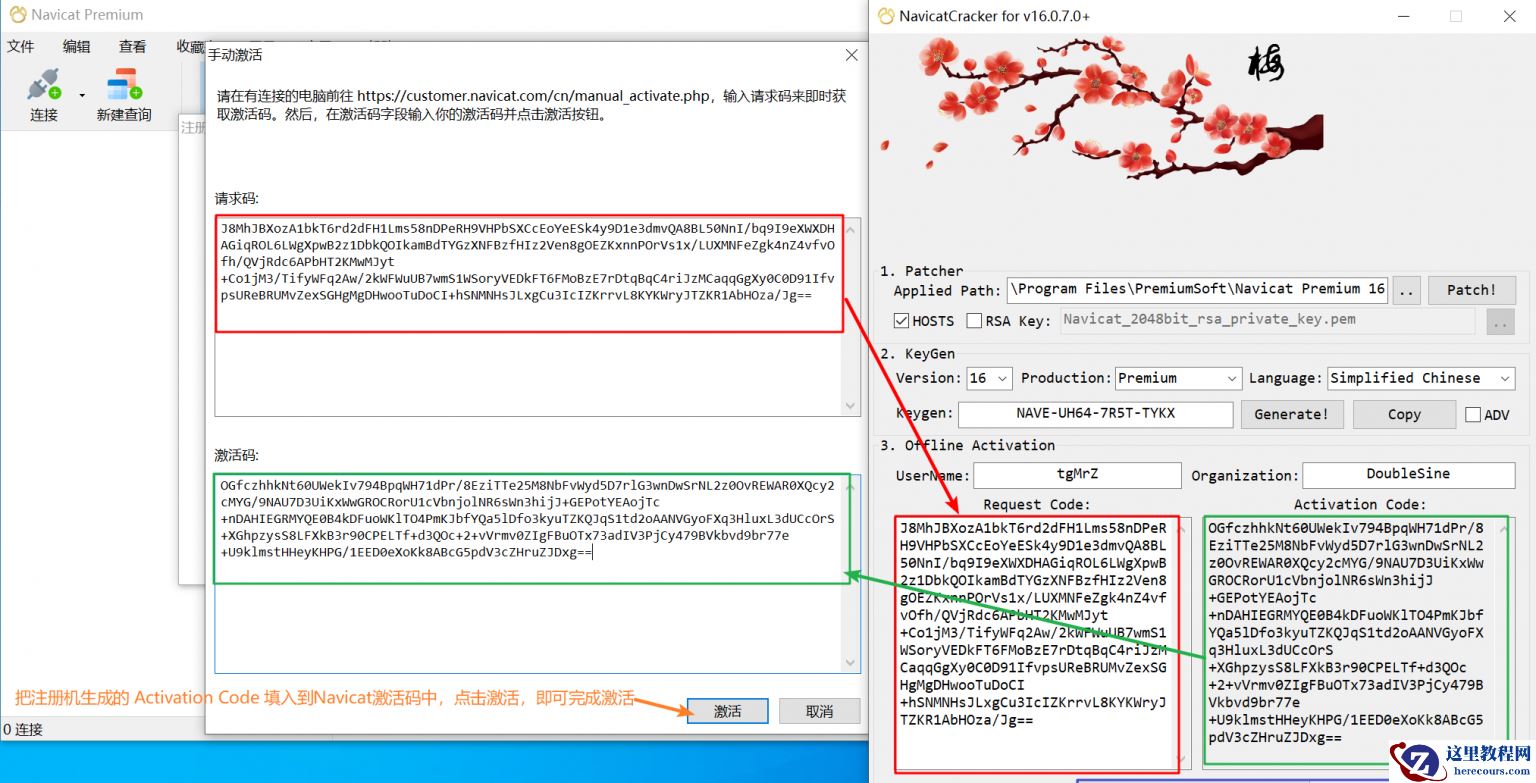Viewport: 1536px width, 783px height.
Task: Click the Activation Code box in NavicatCracker
Action: 1355,640
